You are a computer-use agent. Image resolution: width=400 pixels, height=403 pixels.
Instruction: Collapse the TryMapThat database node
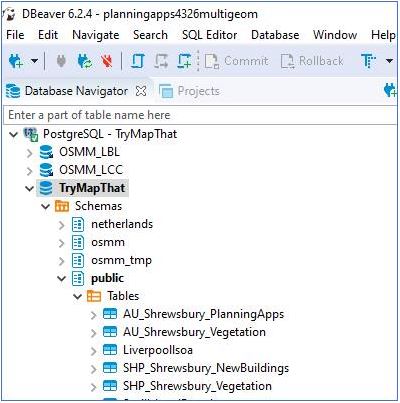pyautogui.click(x=29, y=189)
